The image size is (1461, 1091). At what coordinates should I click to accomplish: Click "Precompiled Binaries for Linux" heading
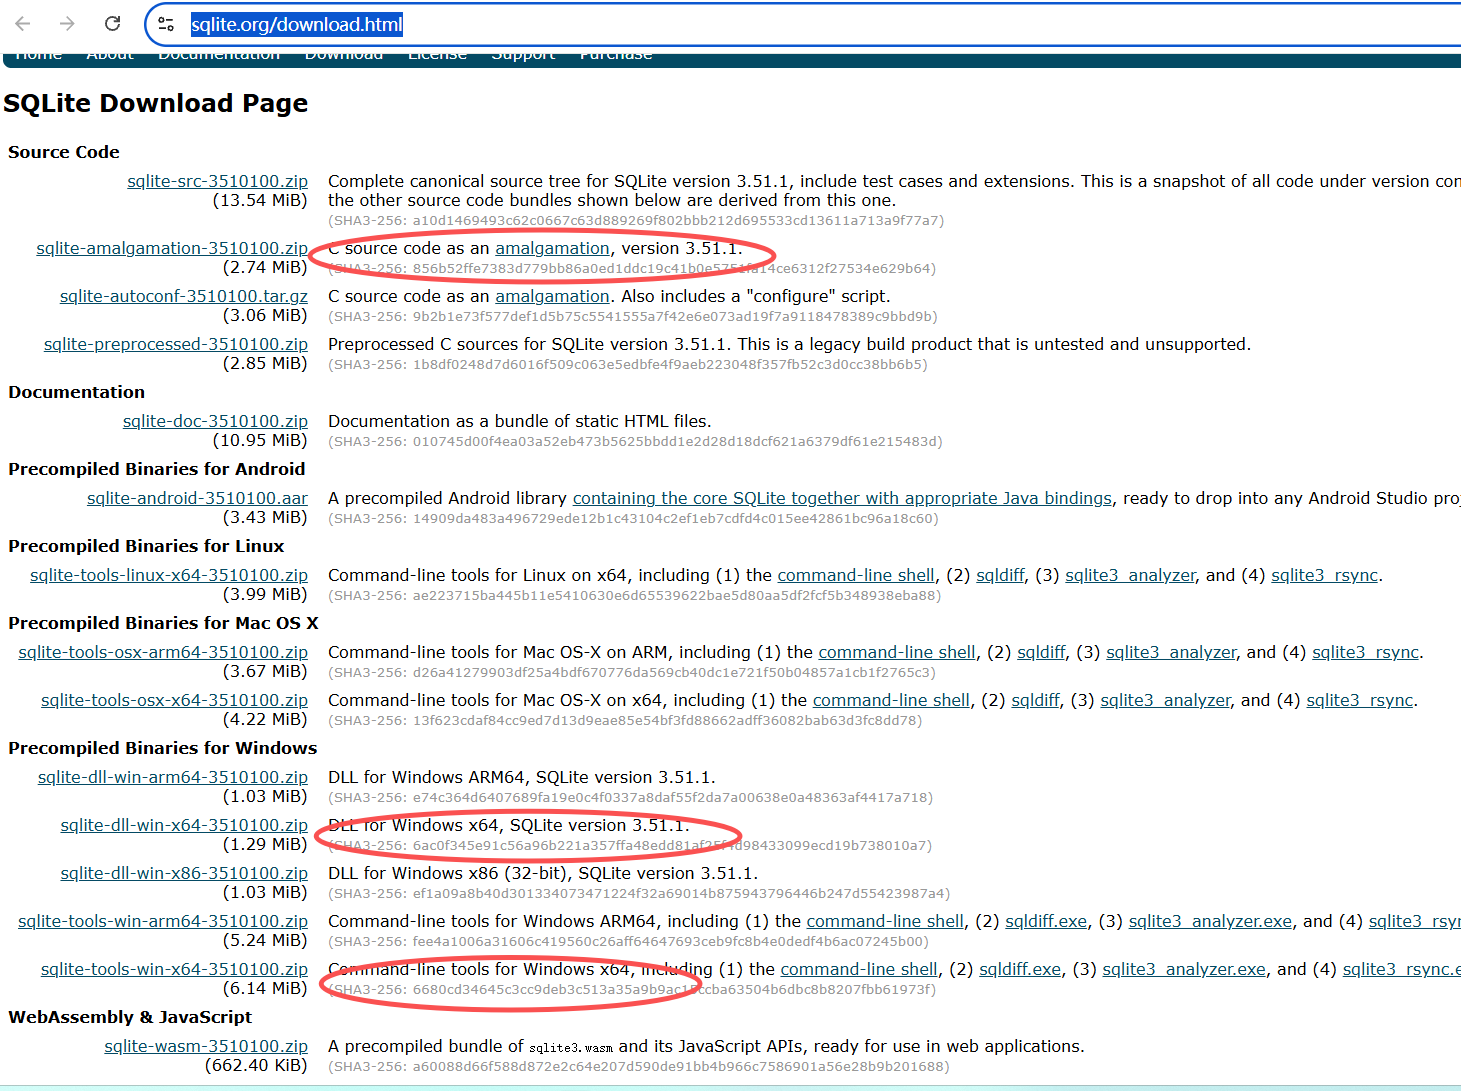(x=146, y=546)
